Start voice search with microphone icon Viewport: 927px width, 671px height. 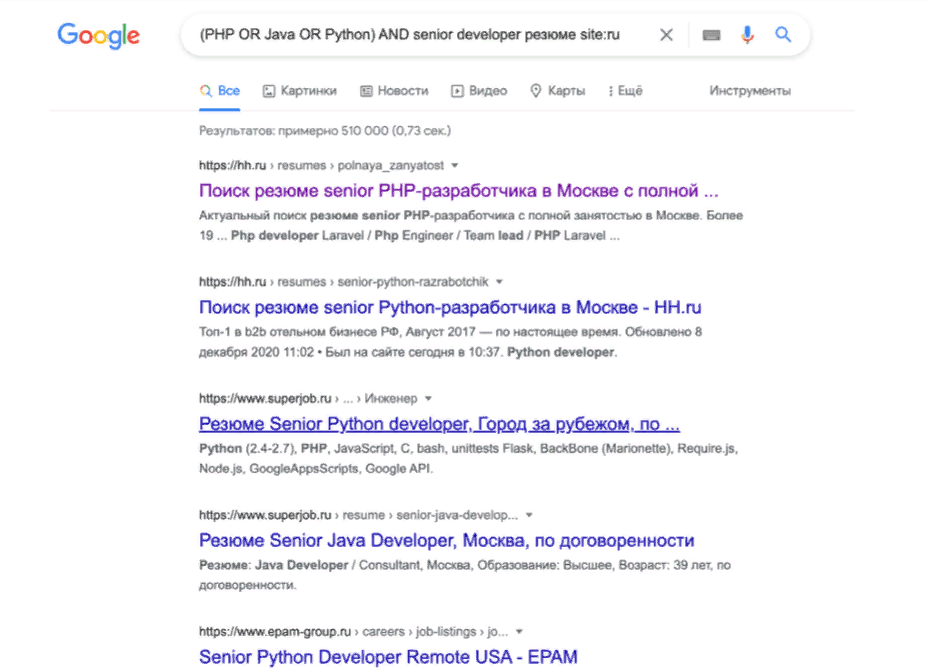pos(747,35)
